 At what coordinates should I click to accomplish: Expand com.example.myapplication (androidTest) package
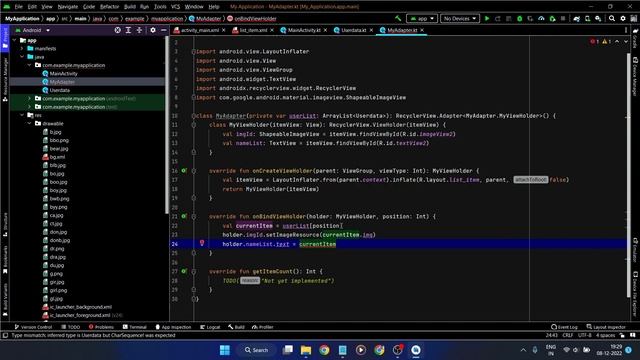click(29, 98)
